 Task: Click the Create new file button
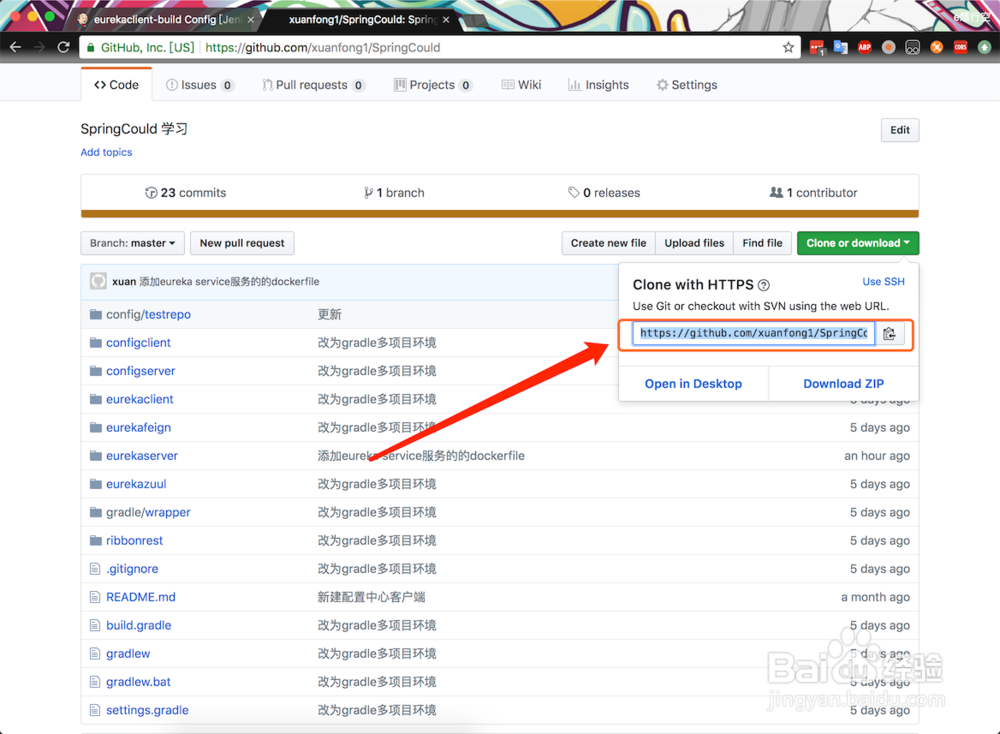[x=608, y=243]
